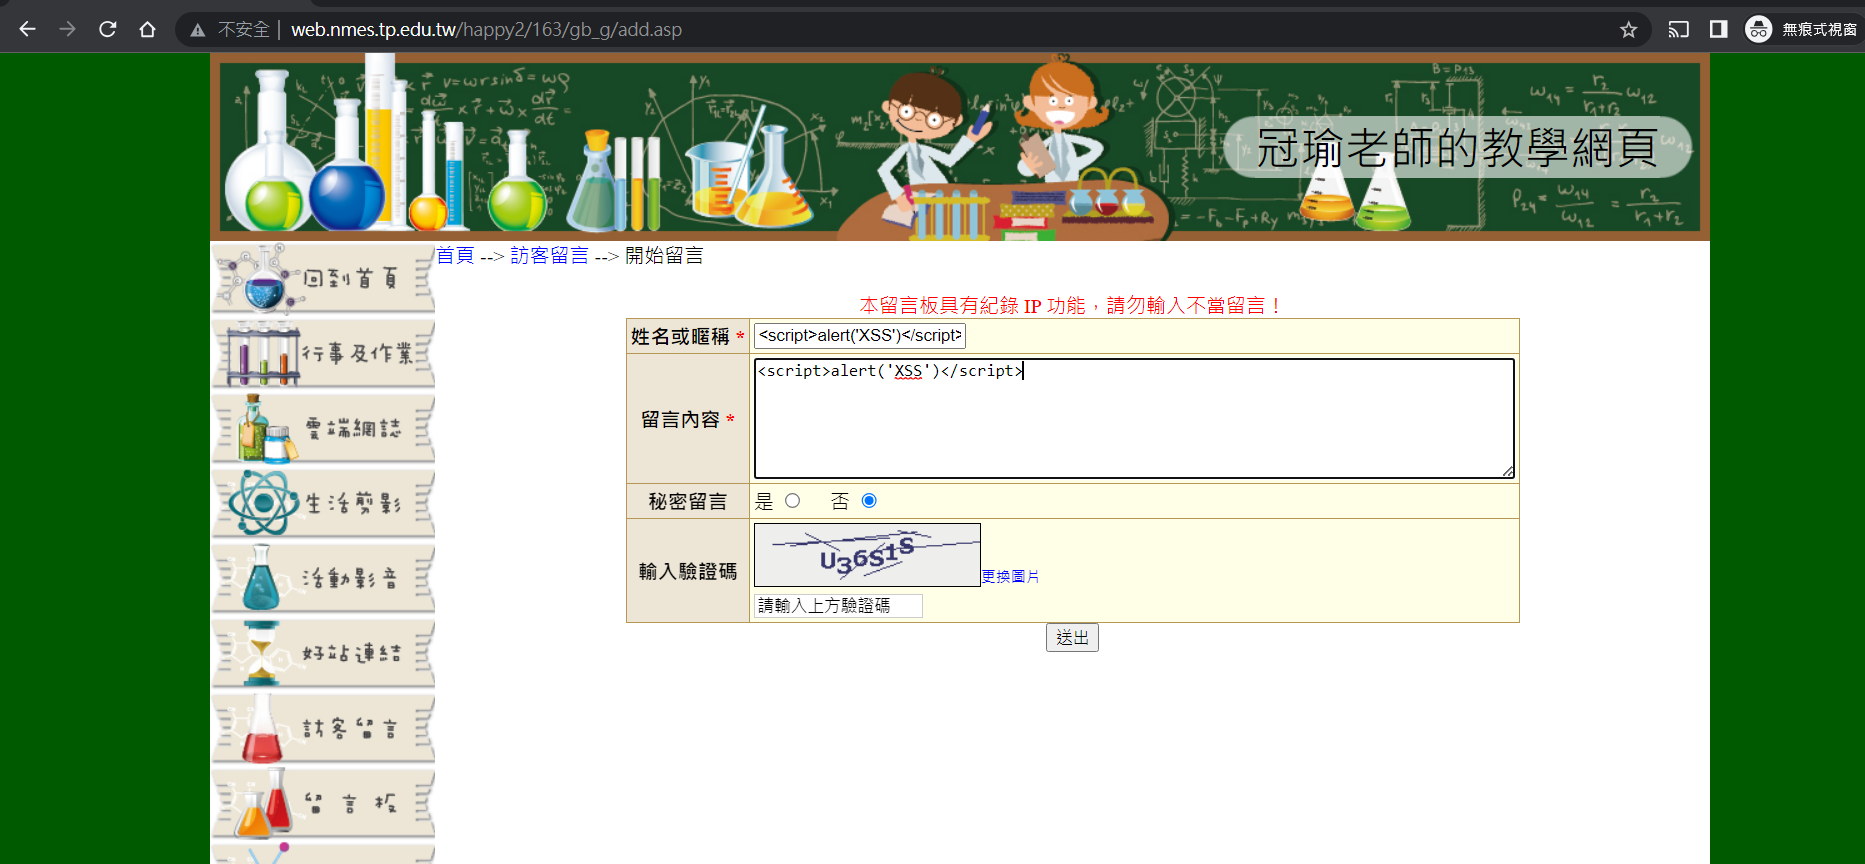Screen dimensions: 1865x864
Task: Click the address bar URL
Action: 486,30
